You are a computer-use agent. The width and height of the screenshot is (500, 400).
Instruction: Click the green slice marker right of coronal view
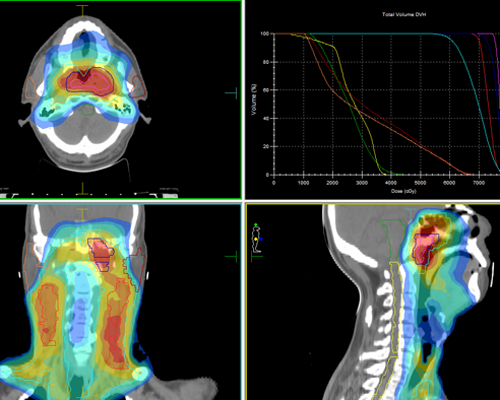[231, 256]
